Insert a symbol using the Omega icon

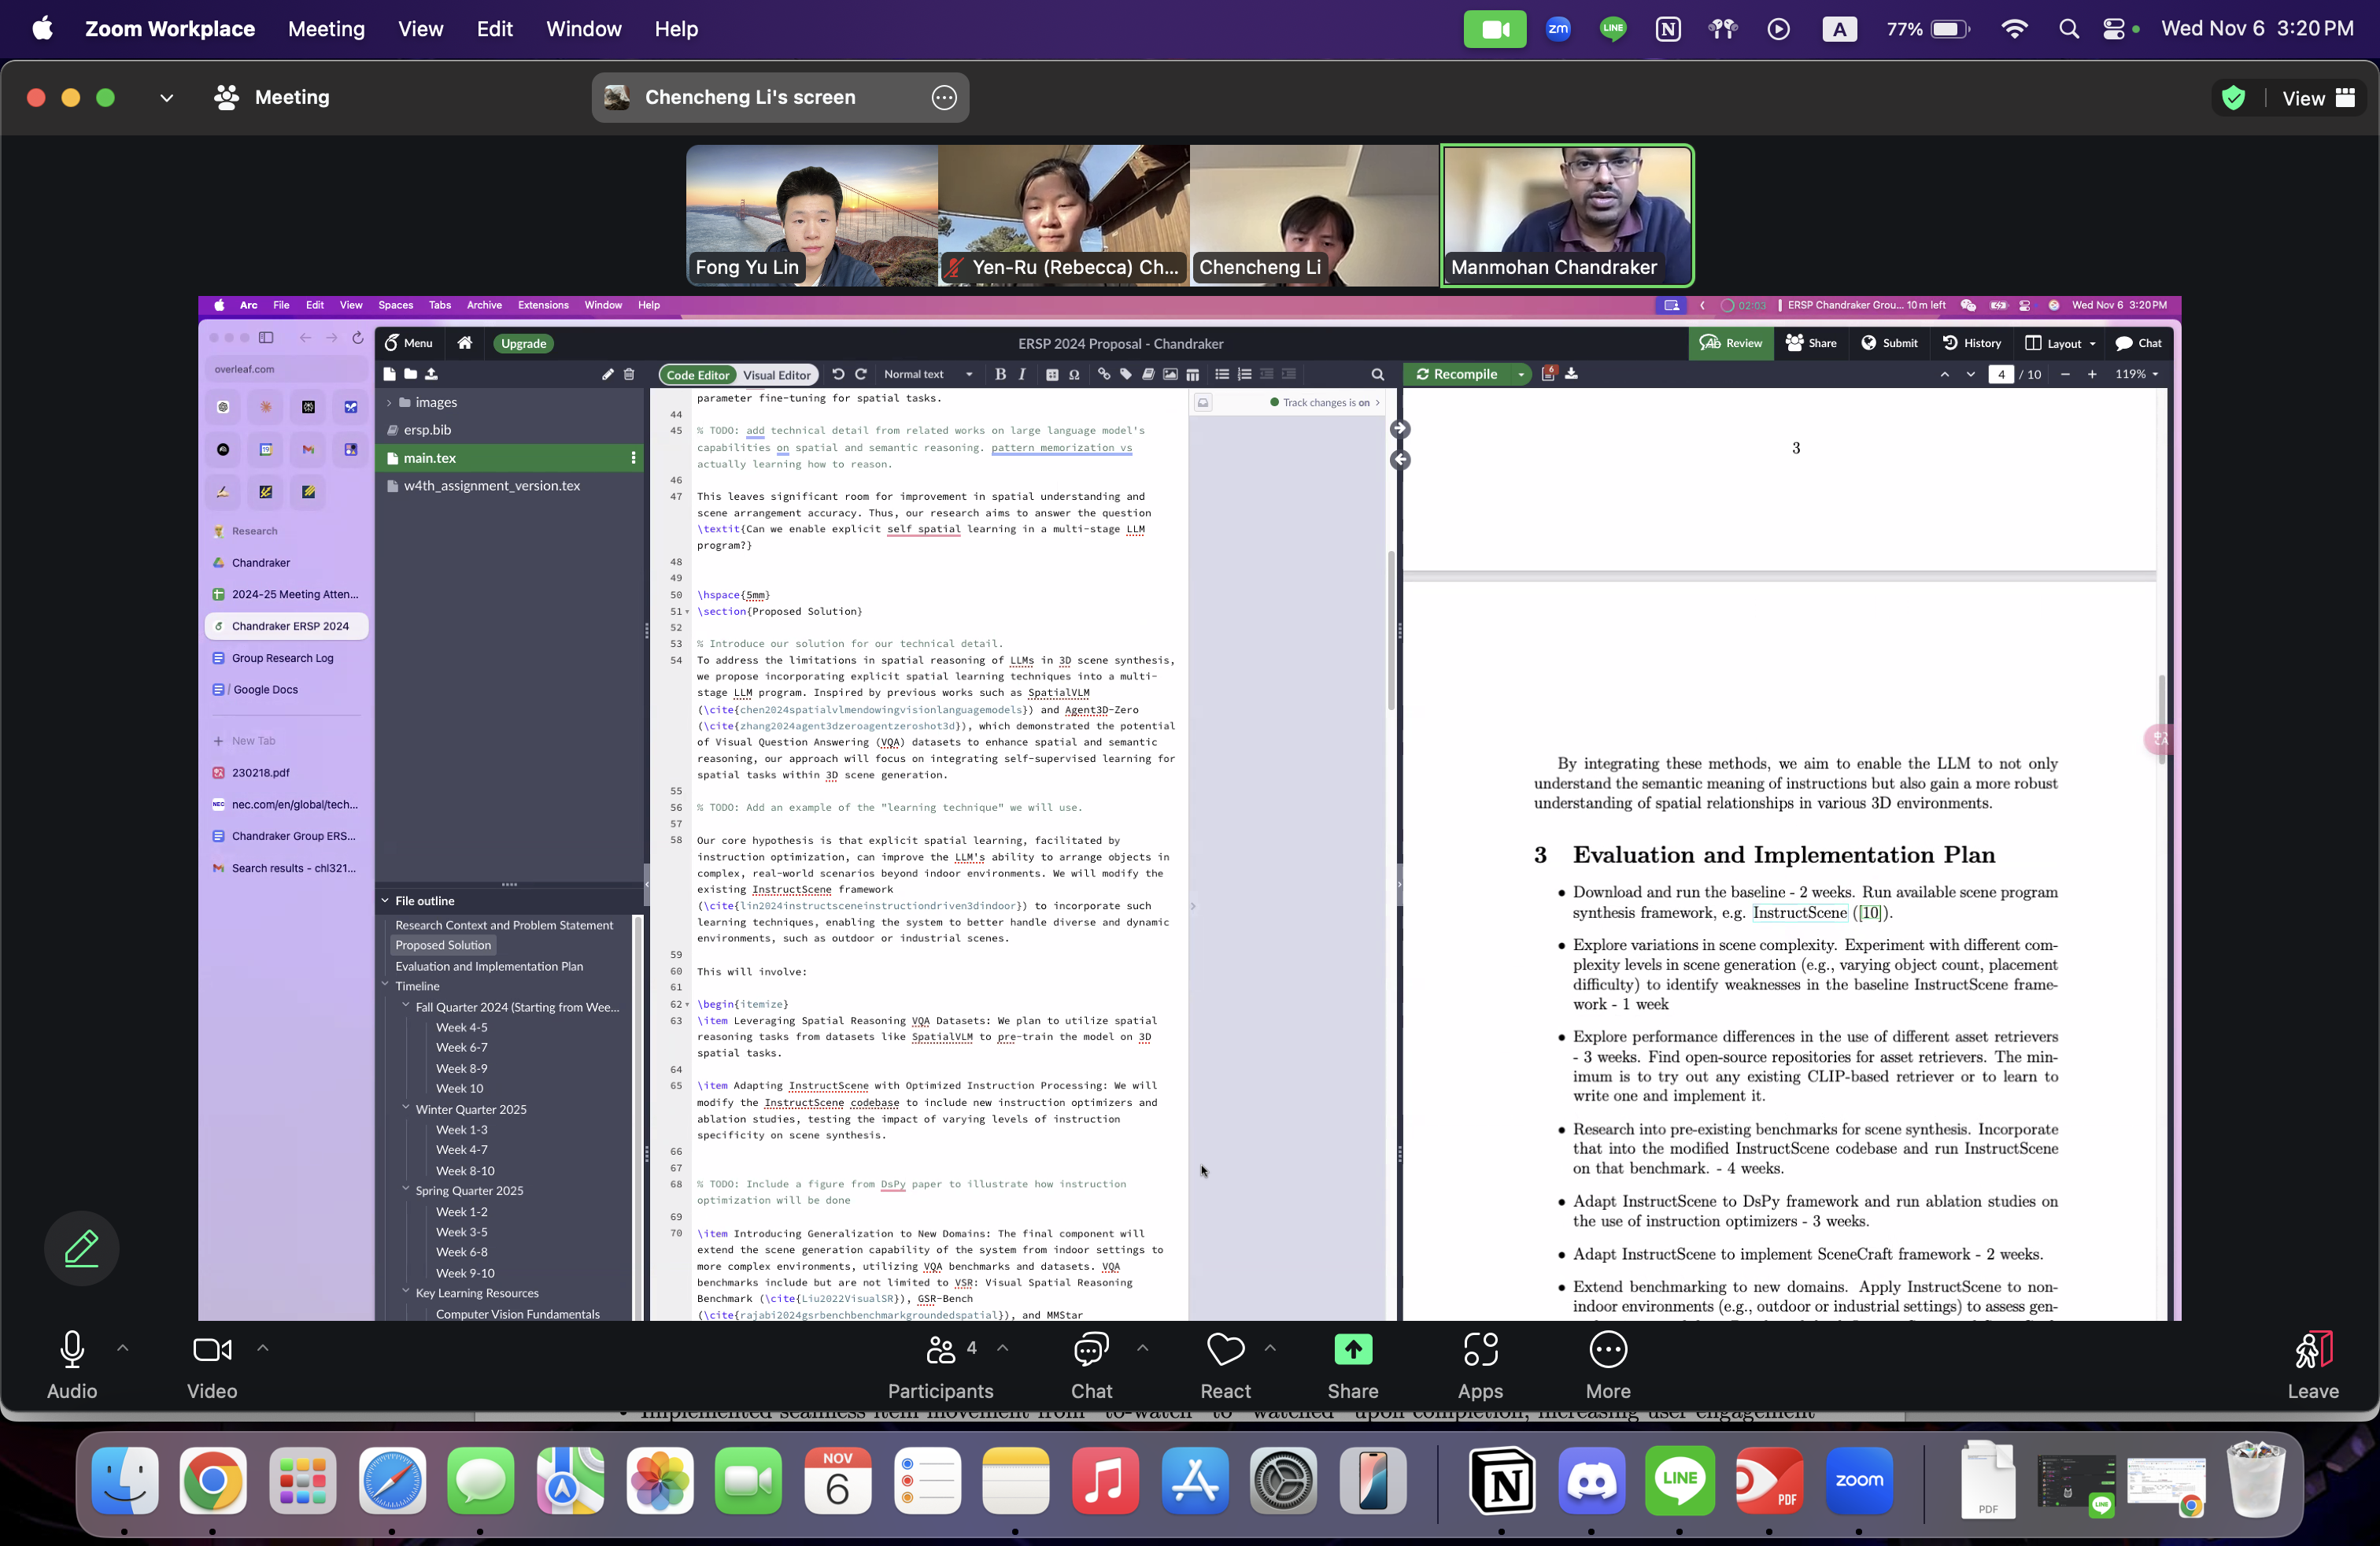[x=1076, y=374]
